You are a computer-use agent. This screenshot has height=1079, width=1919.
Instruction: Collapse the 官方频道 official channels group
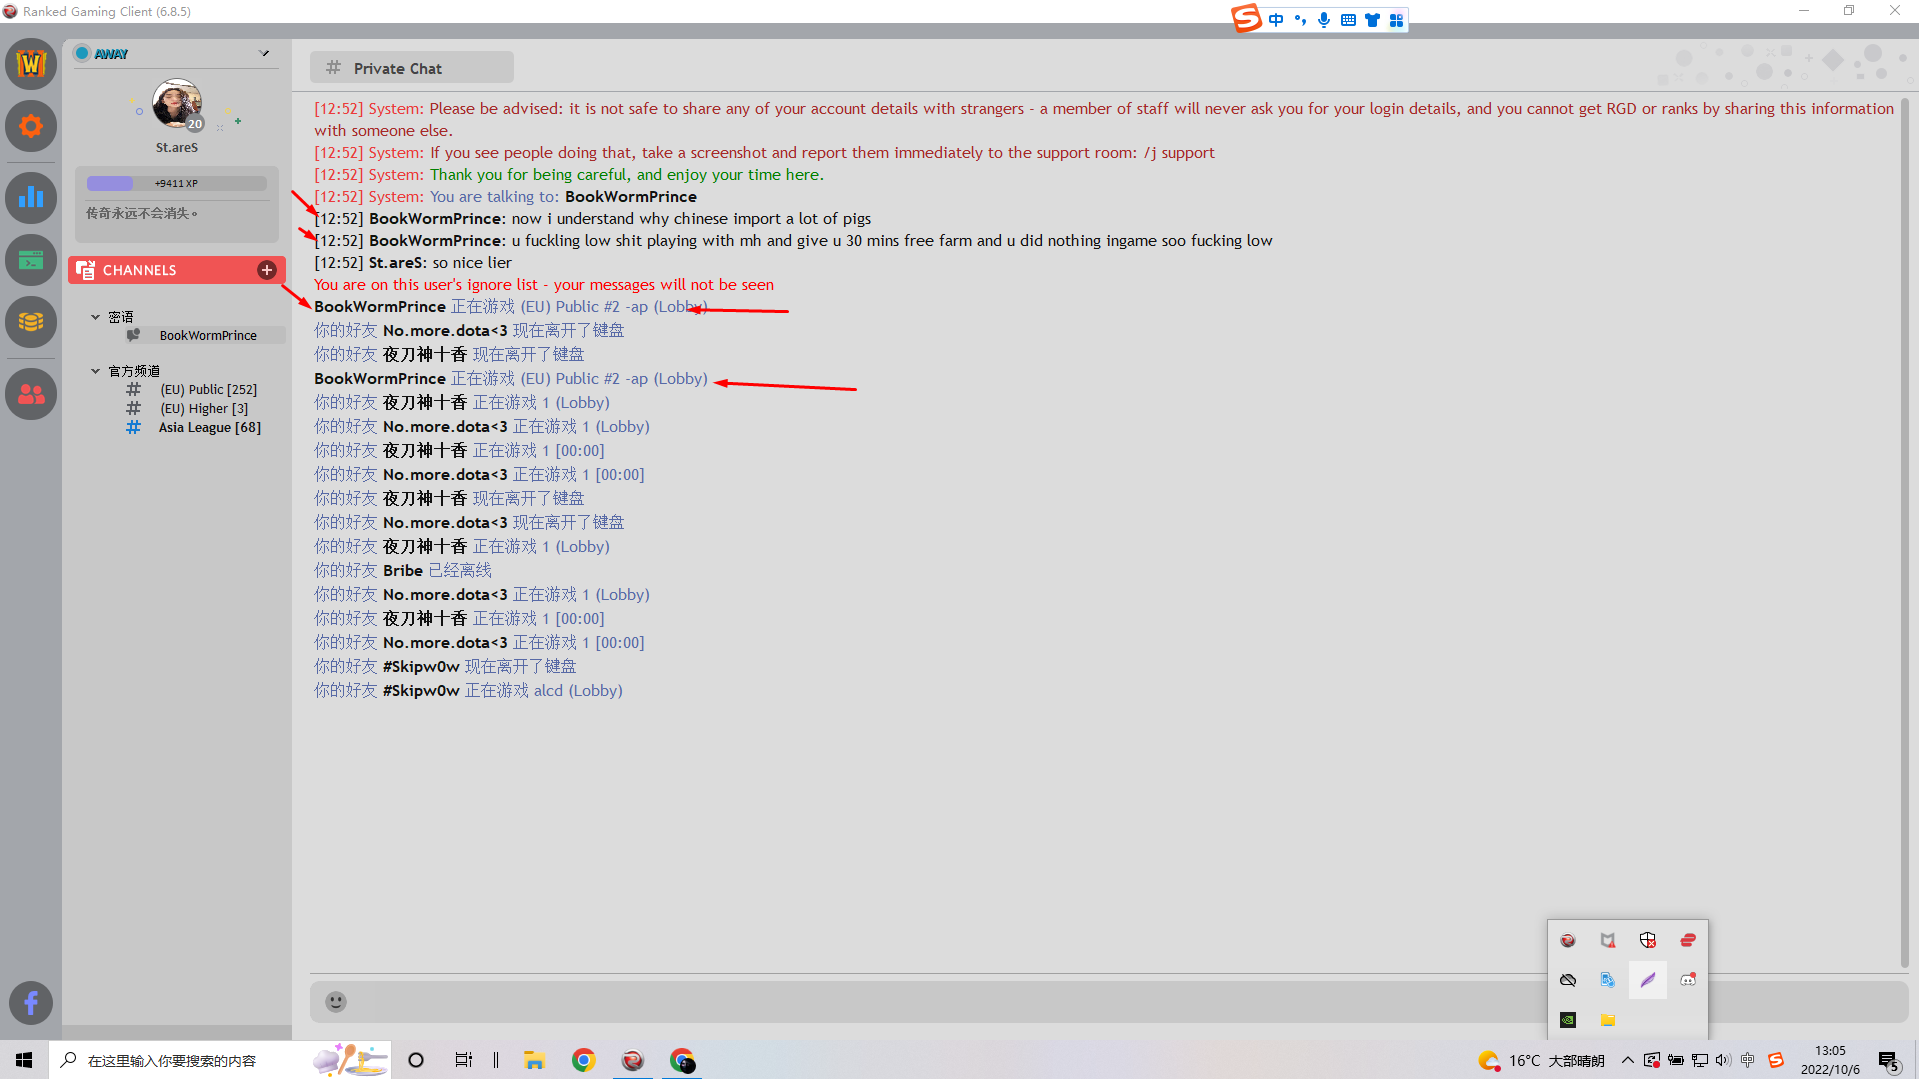click(x=96, y=370)
